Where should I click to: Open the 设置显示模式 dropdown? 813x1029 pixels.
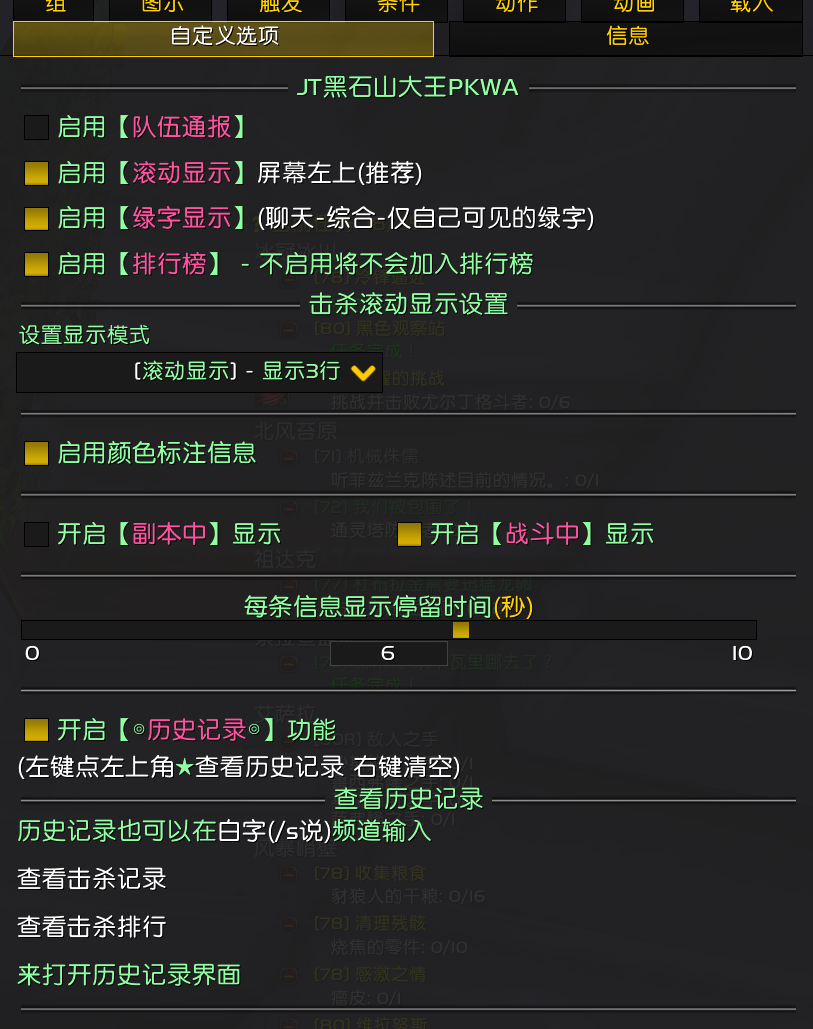(x=199, y=372)
